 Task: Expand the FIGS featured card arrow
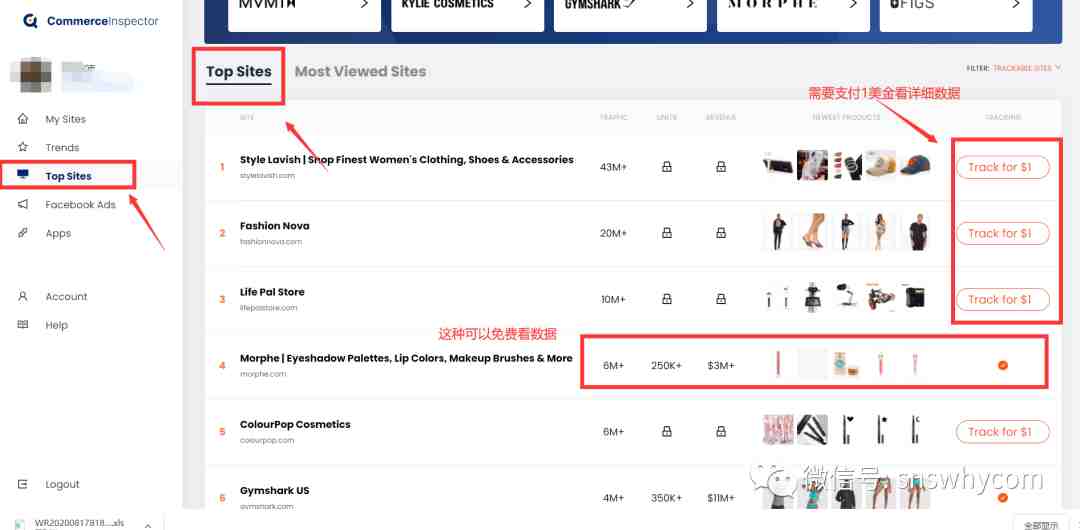(1016, 4)
